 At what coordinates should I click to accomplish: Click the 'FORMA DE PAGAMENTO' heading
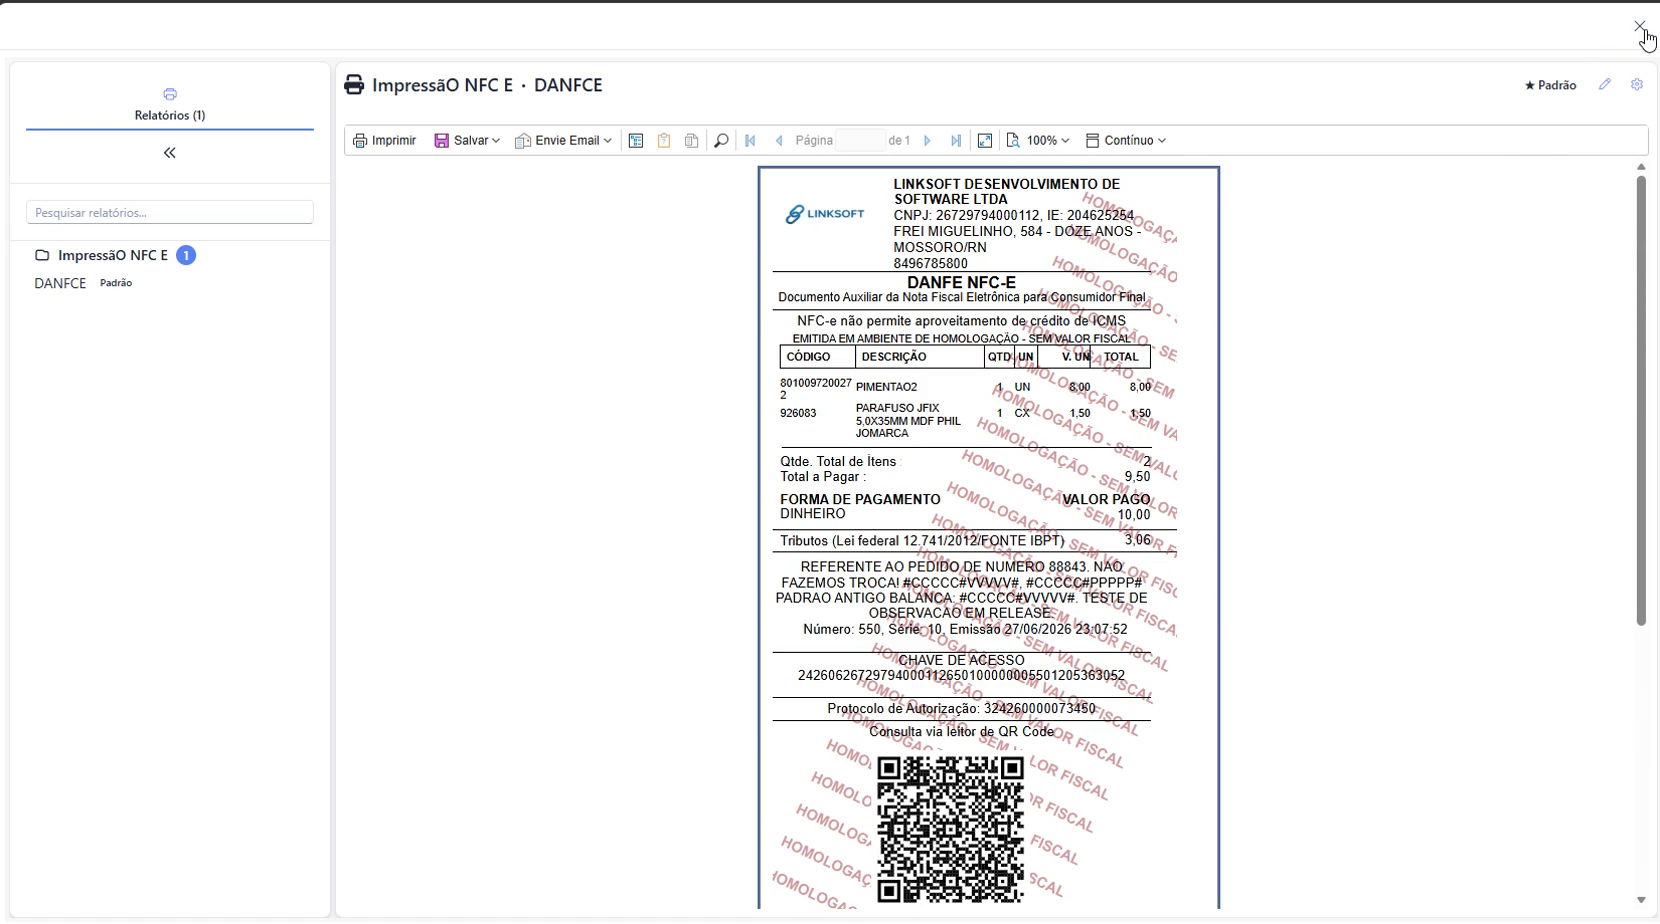860,499
